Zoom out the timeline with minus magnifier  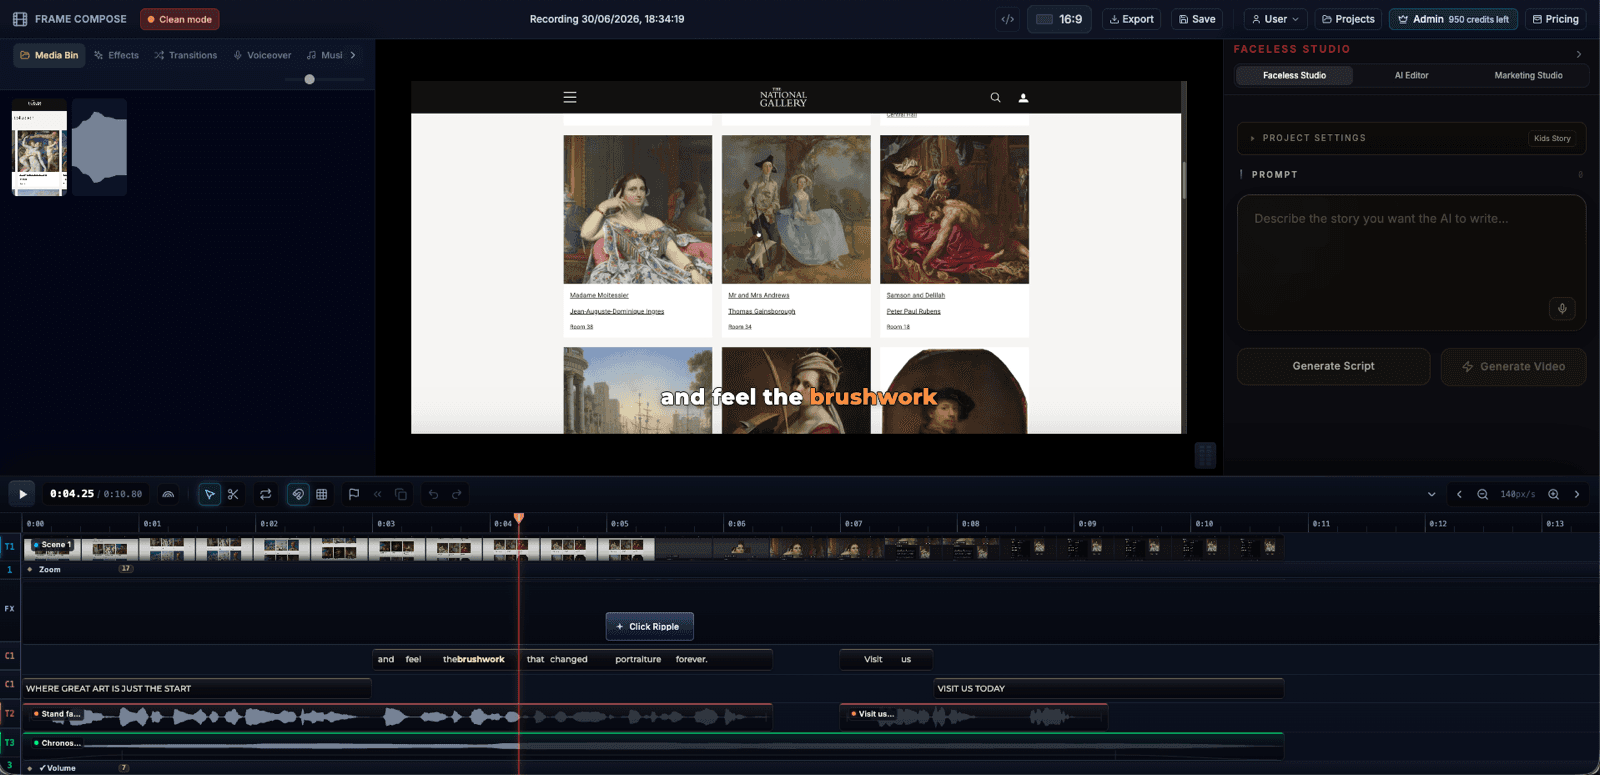(x=1483, y=494)
